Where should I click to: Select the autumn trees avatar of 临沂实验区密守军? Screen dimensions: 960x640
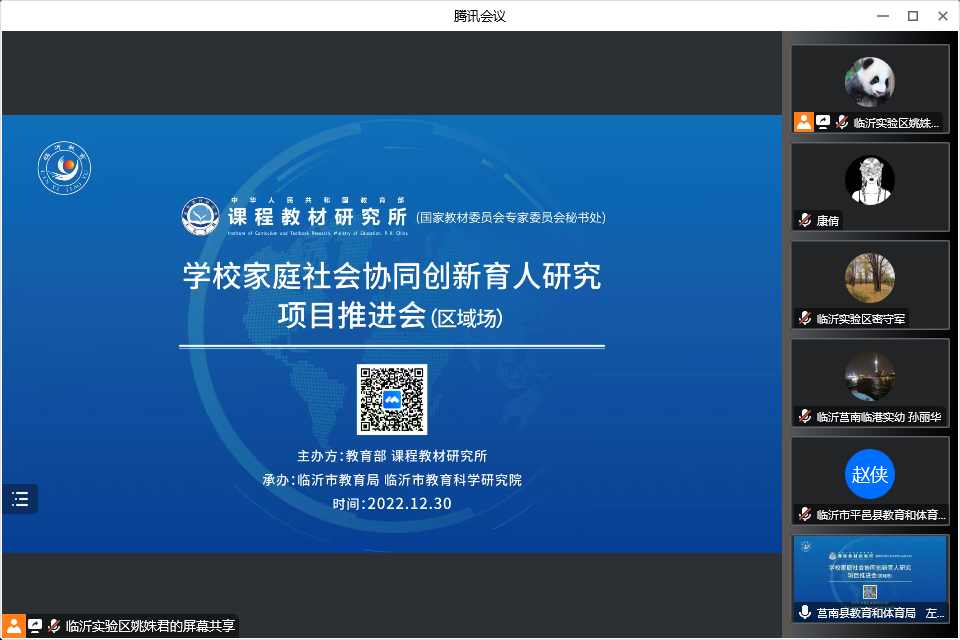(870, 278)
